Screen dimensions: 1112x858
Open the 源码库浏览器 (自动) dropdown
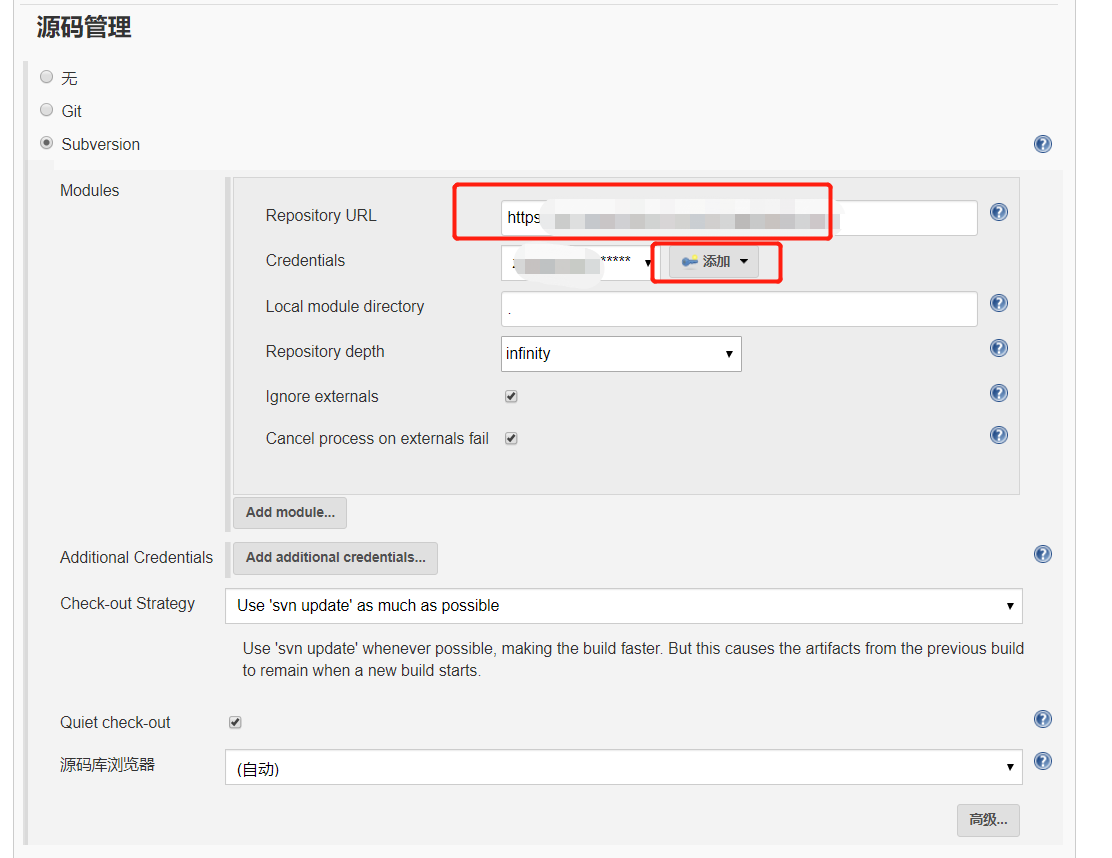pos(623,767)
